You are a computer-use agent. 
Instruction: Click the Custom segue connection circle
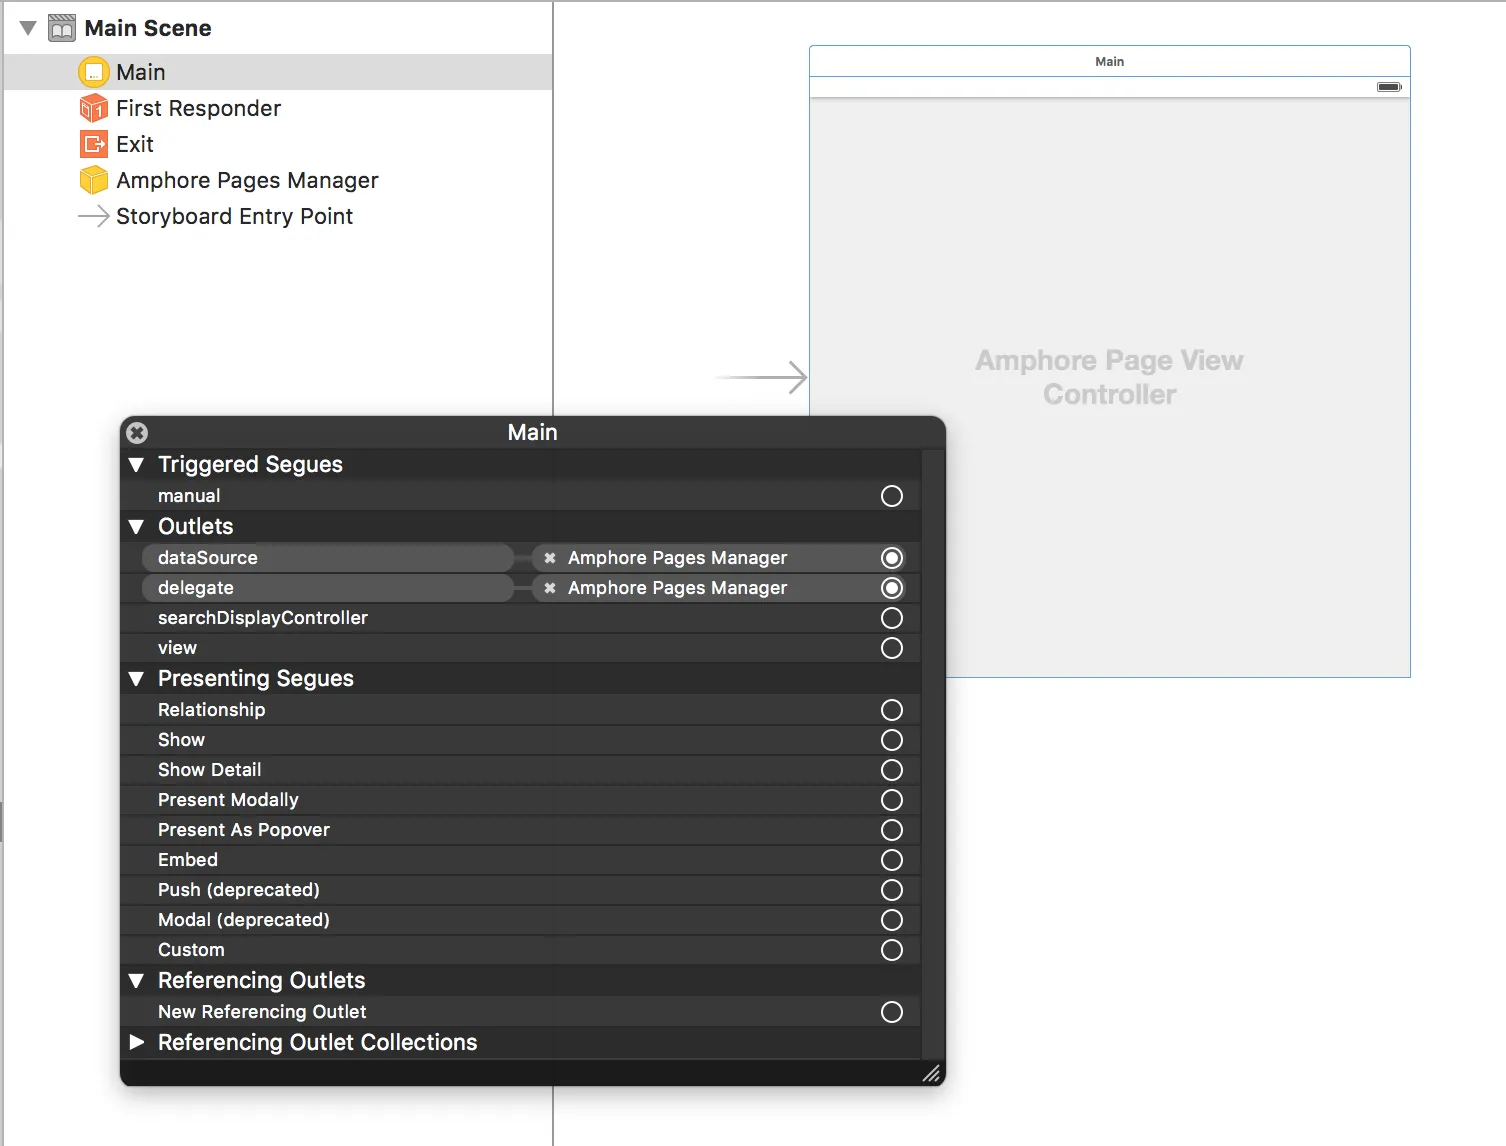892,950
